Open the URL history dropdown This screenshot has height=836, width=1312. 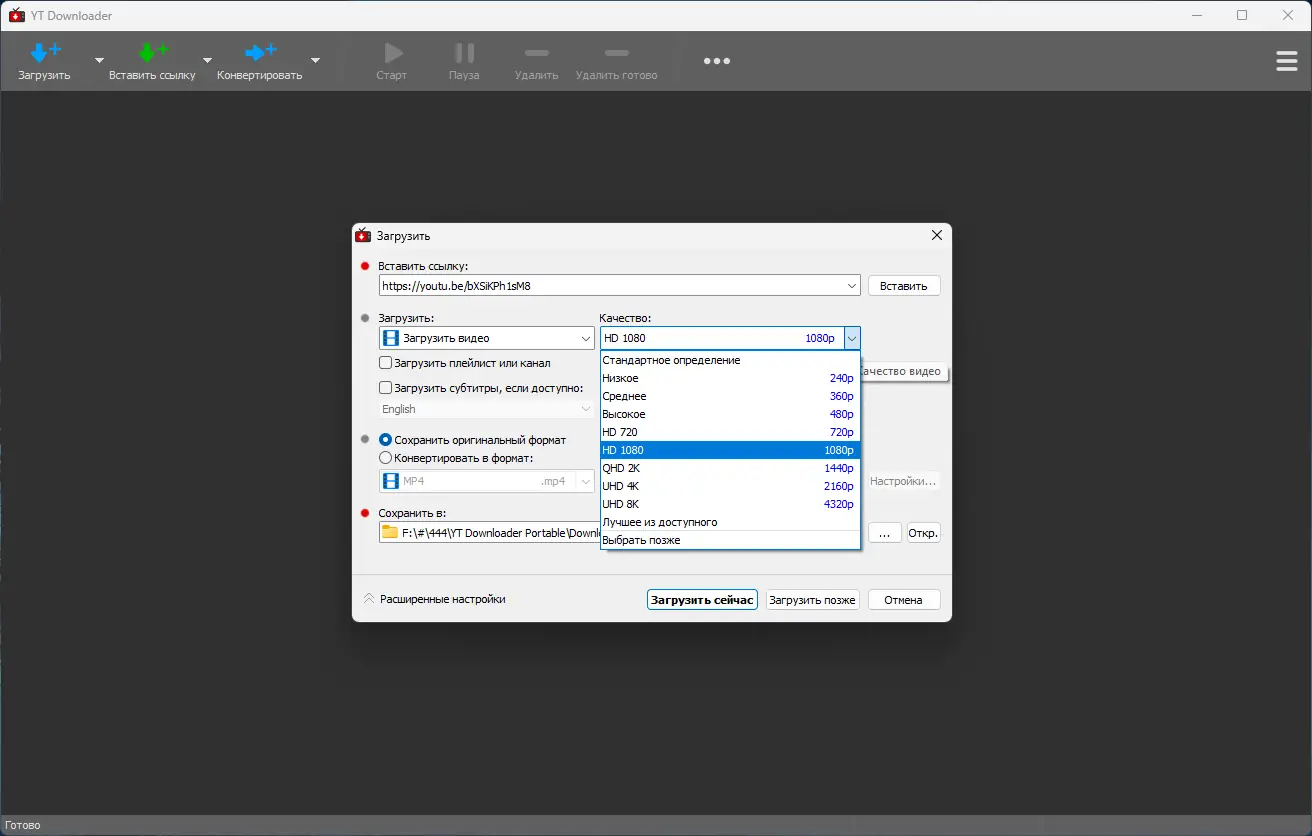[x=852, y=286]
